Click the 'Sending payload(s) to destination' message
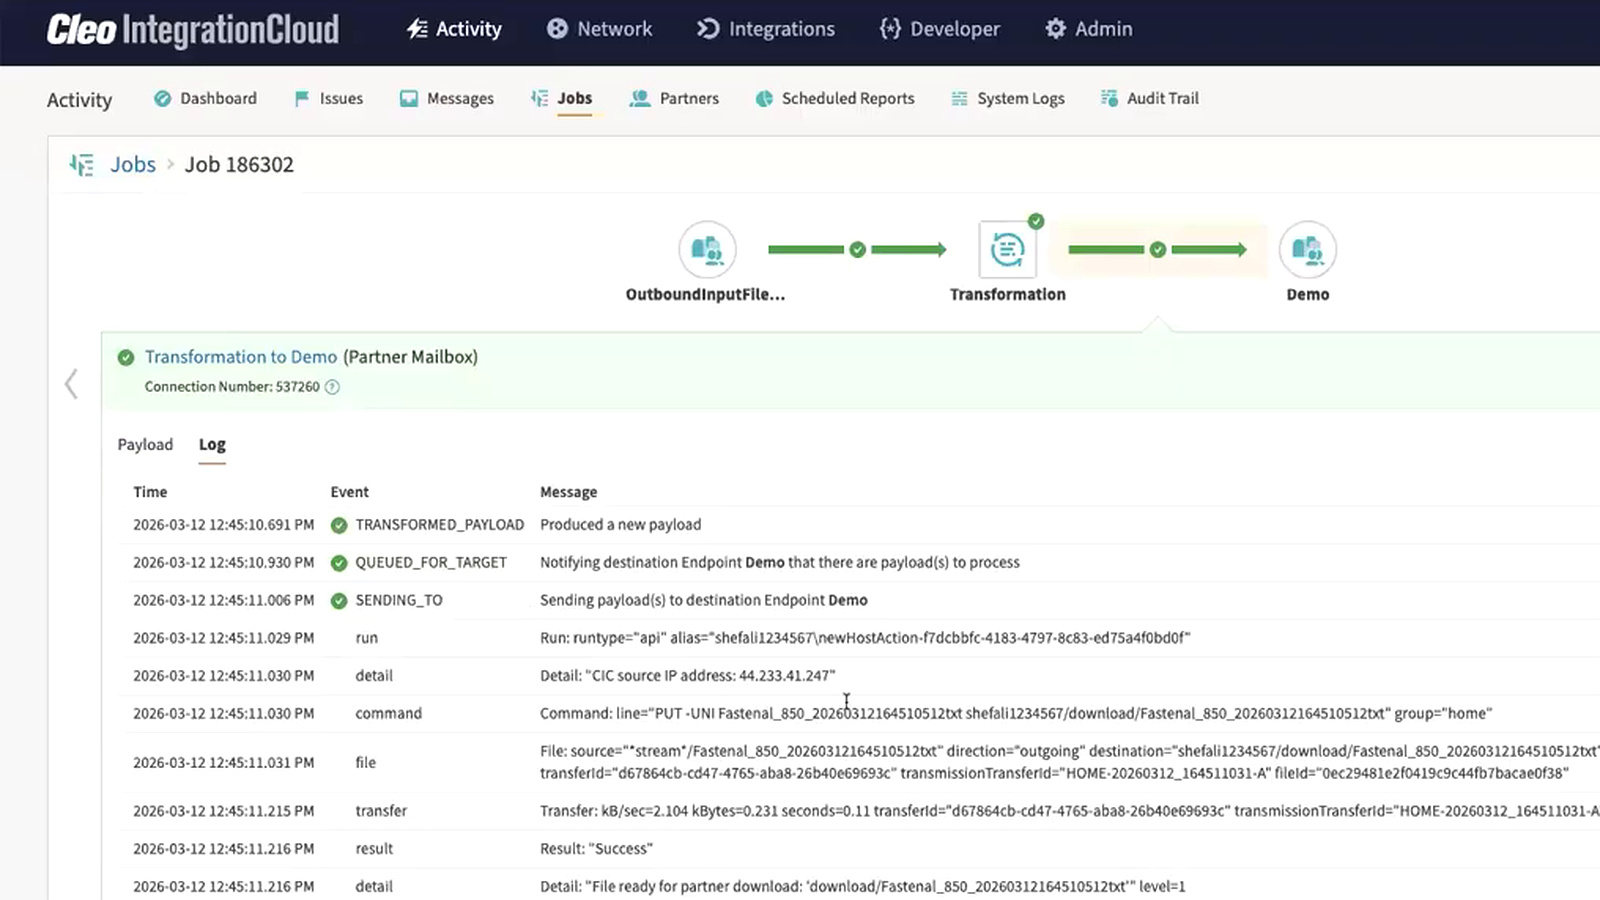Screen dimensions: 1600x900 (704, 600)
